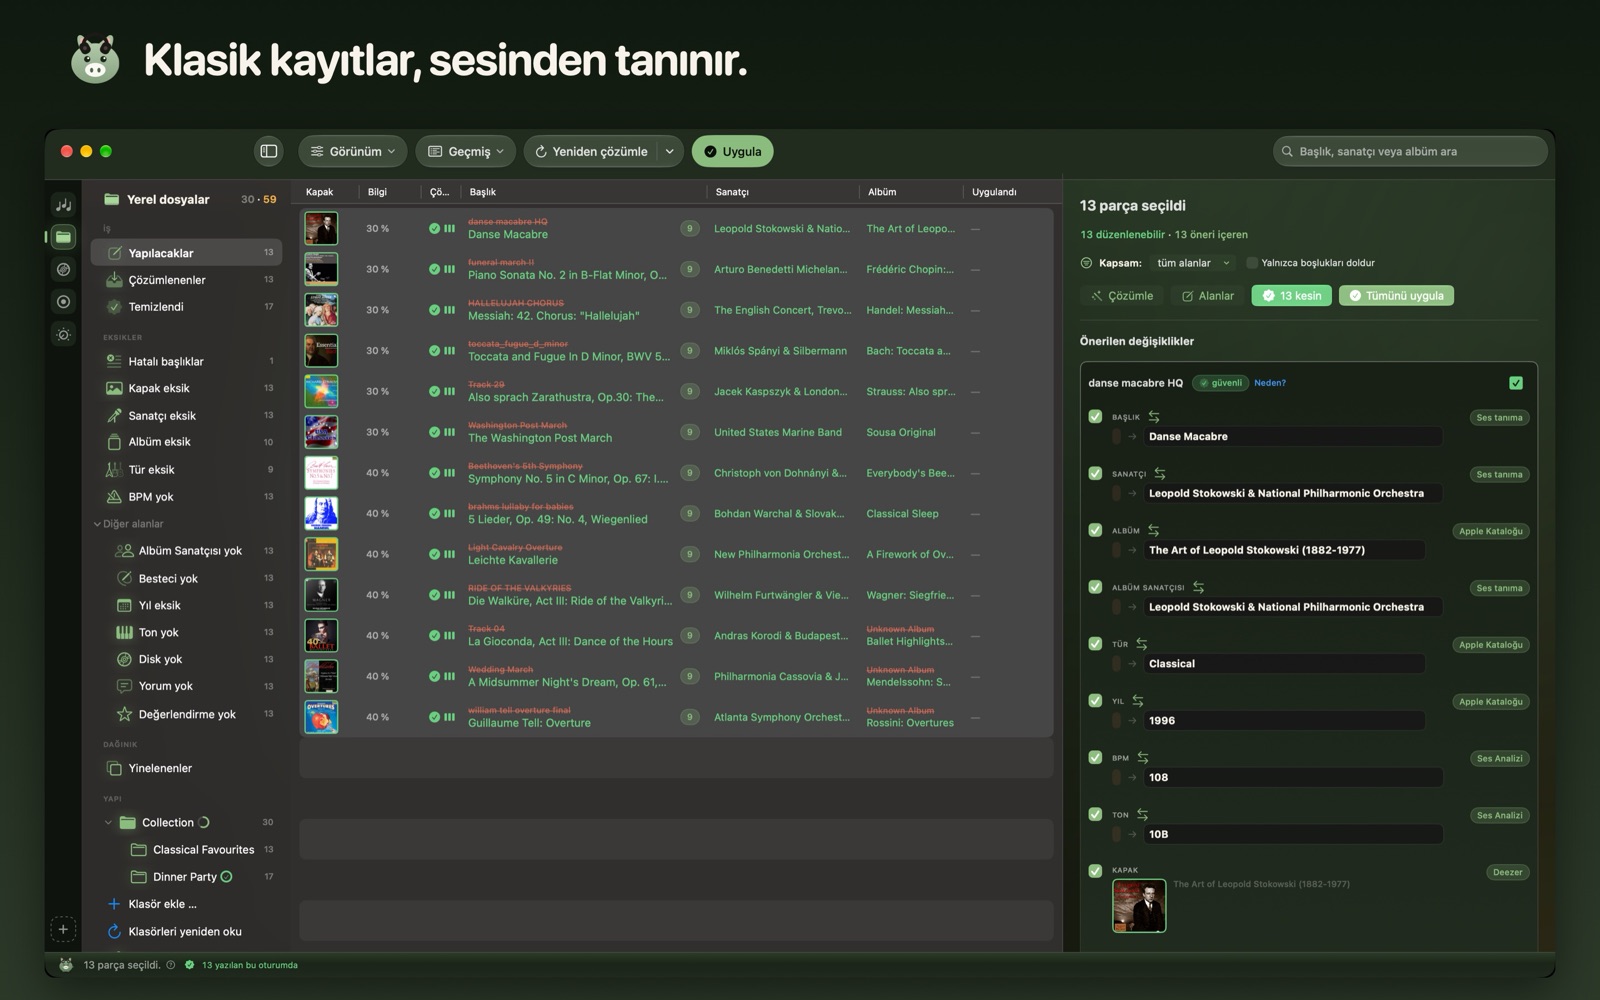
Task: Open arrow next to Yeniden çözümle
Action: tap(669, 151)
